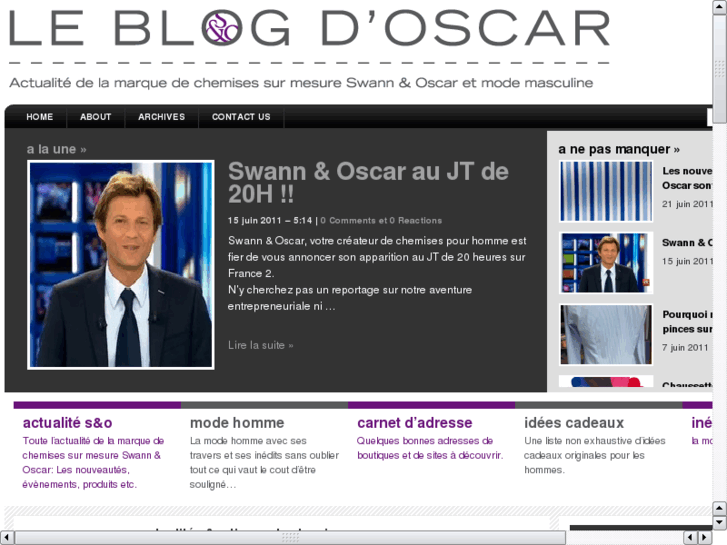Image resolution: width=727 pixels, height=545 pixels.
Task: Open the ARCHIVES menu item
Action: click(161, 117)
